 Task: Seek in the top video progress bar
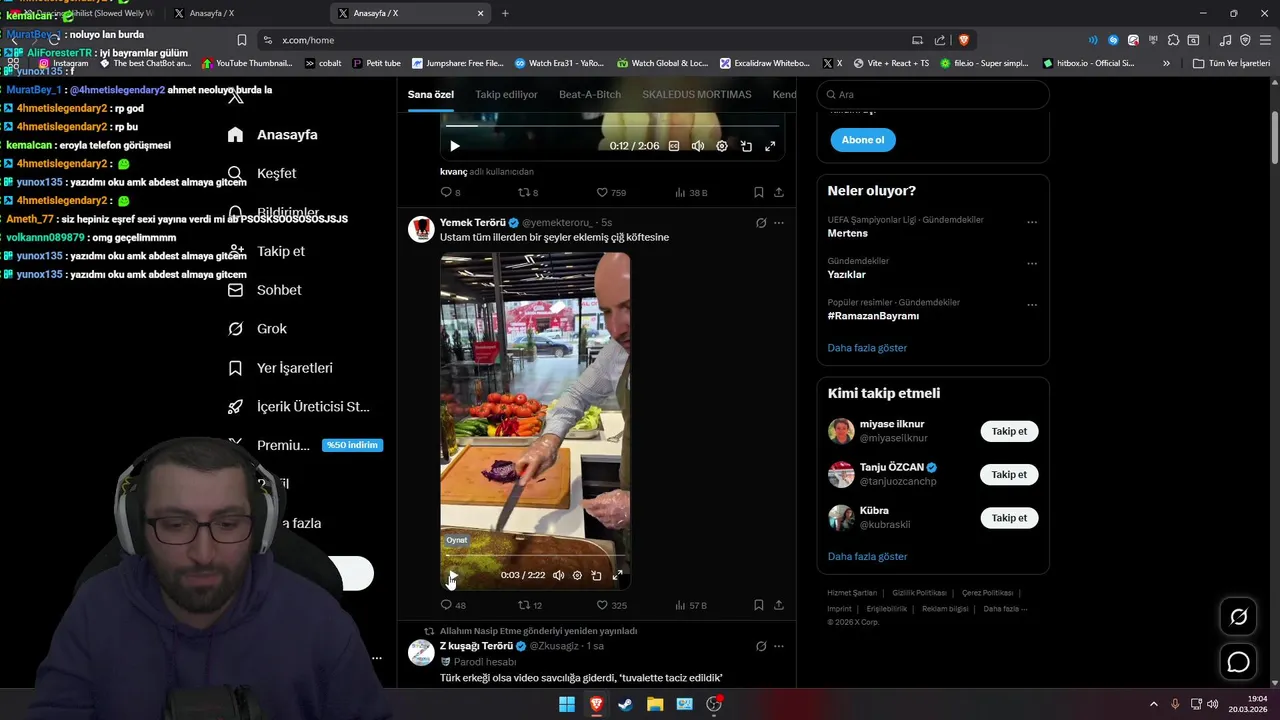[x=612, y=126]
